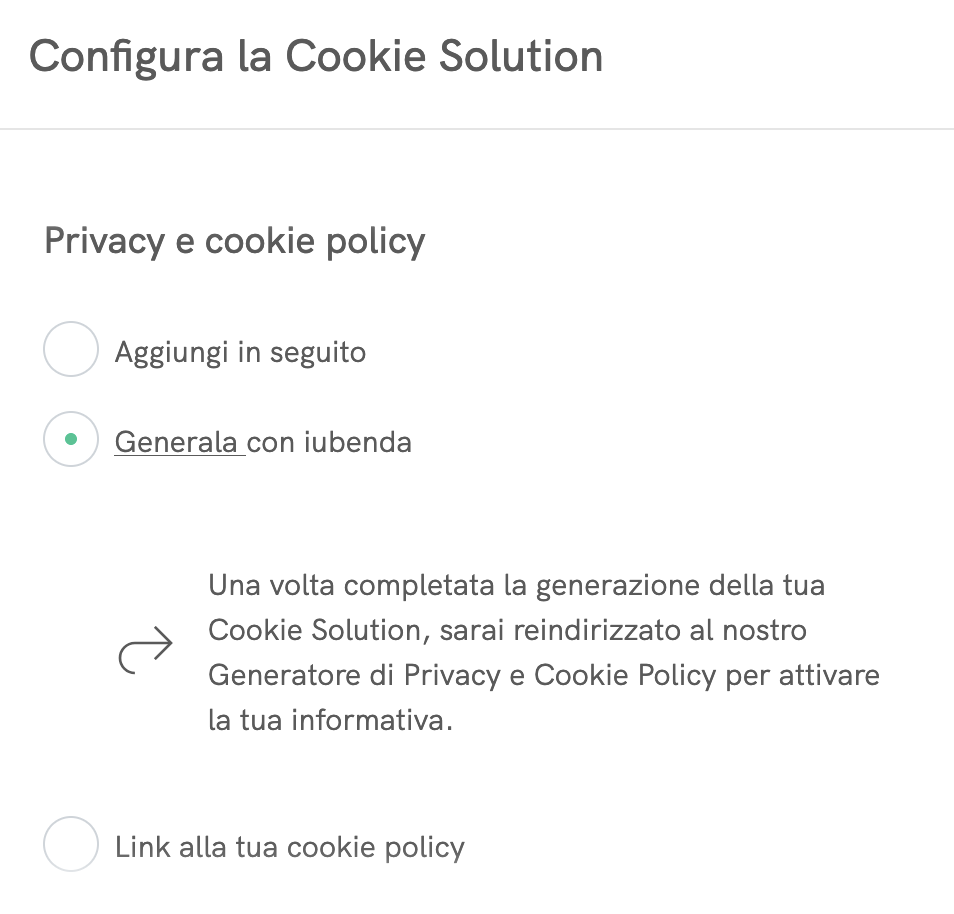Click the text "Aggiungi in seguito"
This screenshot has width=954, height=914.
pos(240,351)
